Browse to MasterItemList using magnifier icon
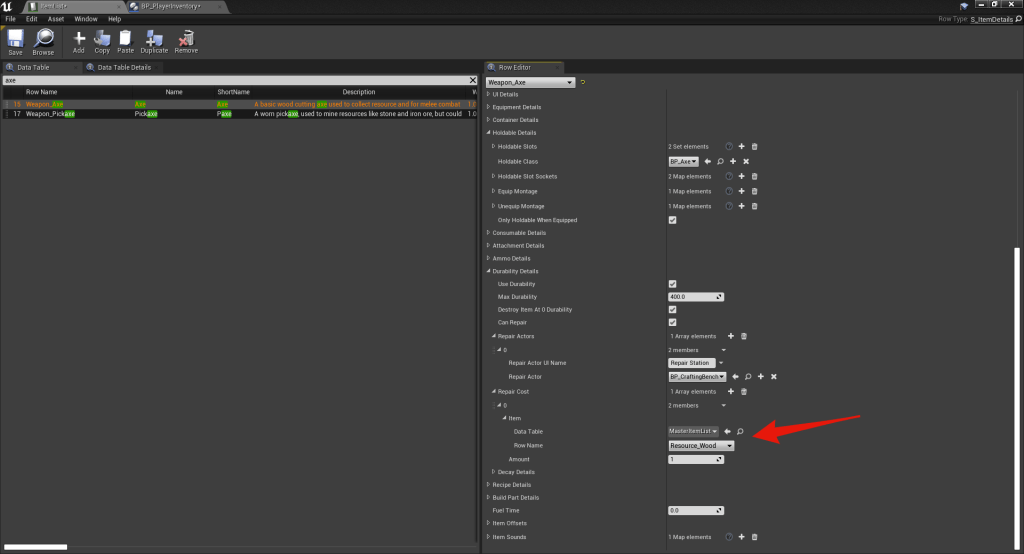The height and width of the screenshot is (554, 1024). pos(741,431)
